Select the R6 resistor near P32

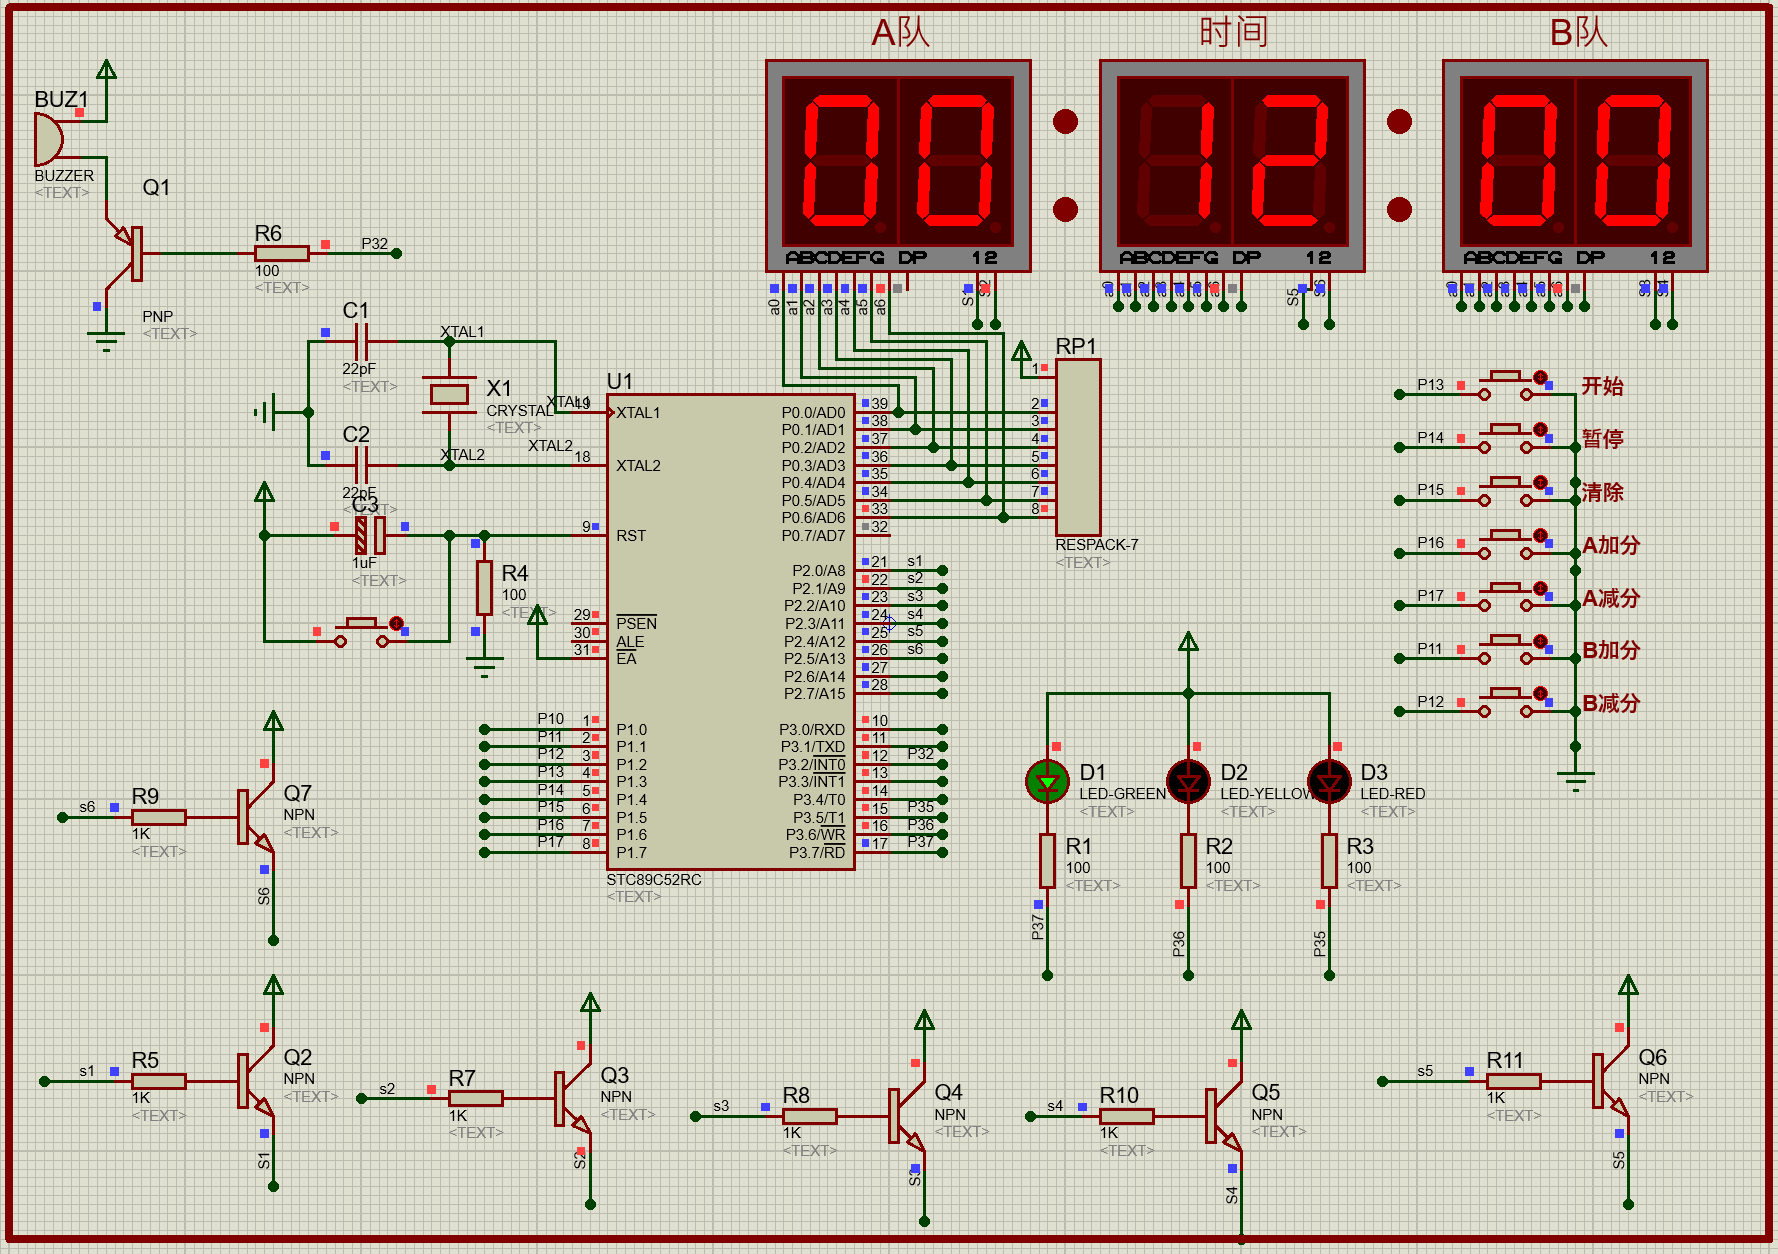point(281,254)
